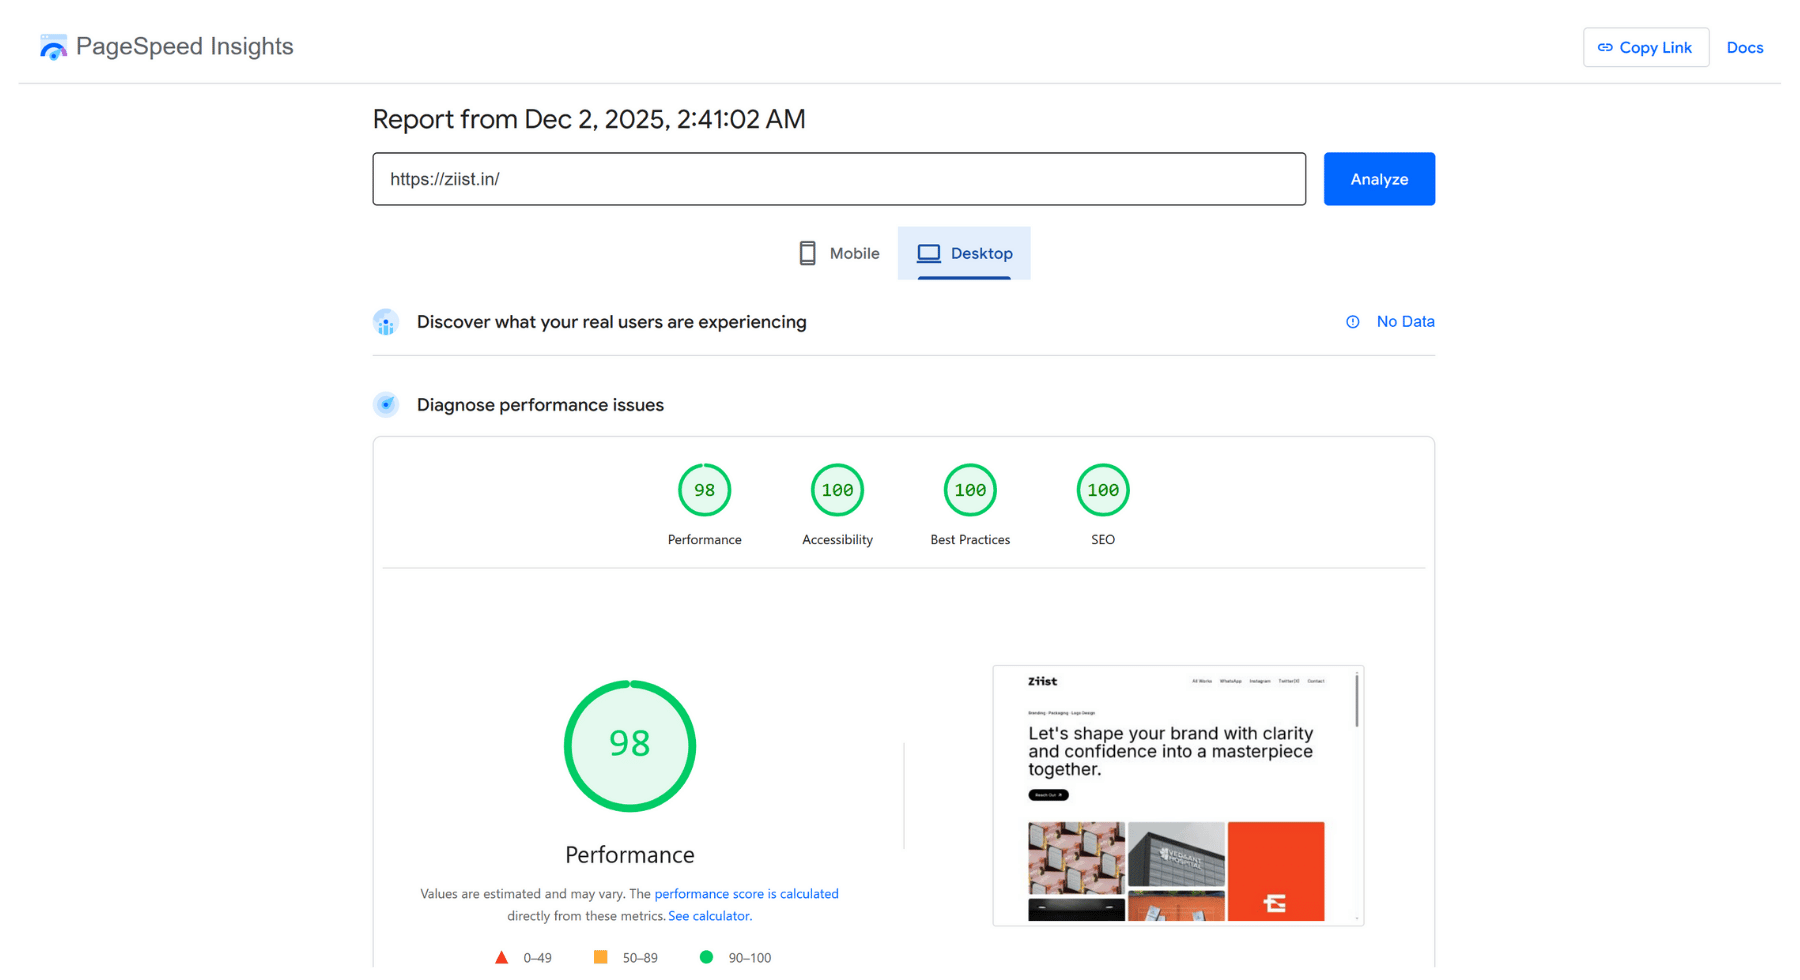The width and height of the screenshot is (1800, 980).
Task: Click the real users experience icon
Action: coord(386,322)
